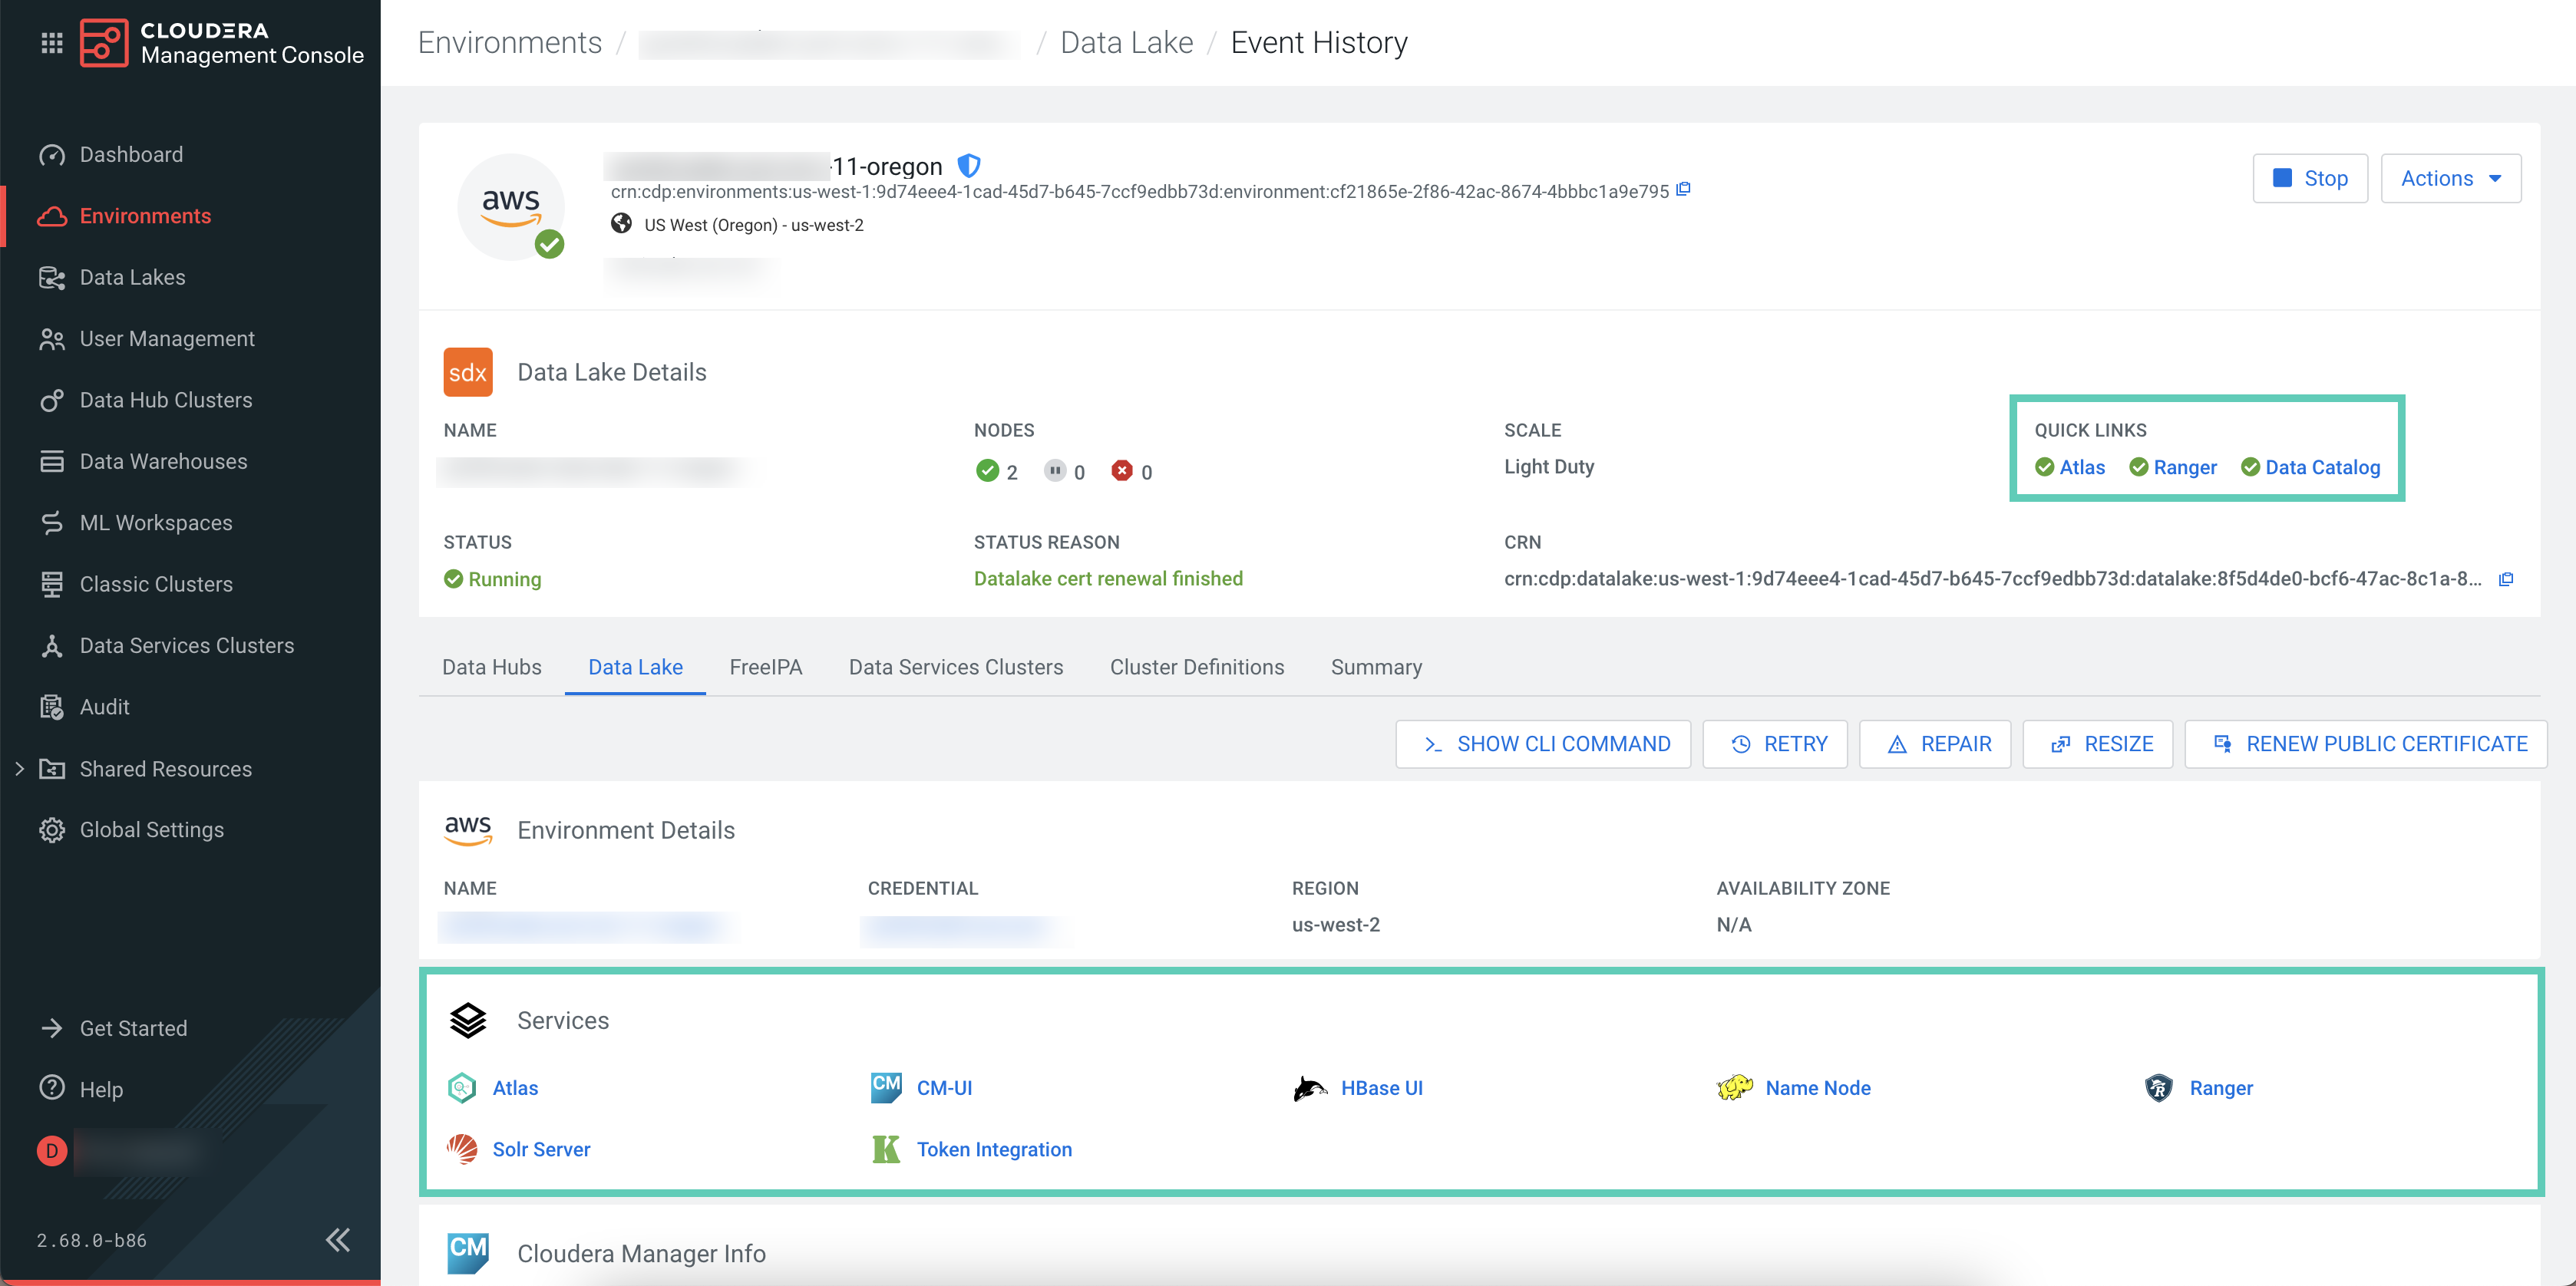
Task: Copy the environment CRN using copy icon
Action: click(x=1683, y=190)
